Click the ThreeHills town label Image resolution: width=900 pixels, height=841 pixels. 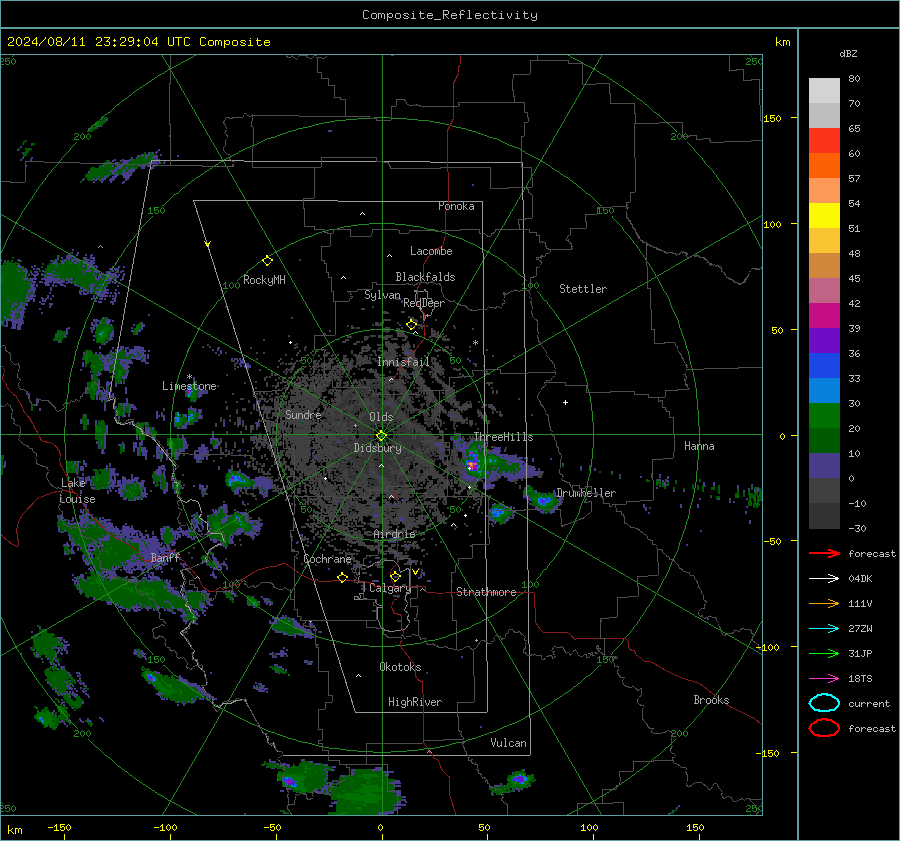503,437
